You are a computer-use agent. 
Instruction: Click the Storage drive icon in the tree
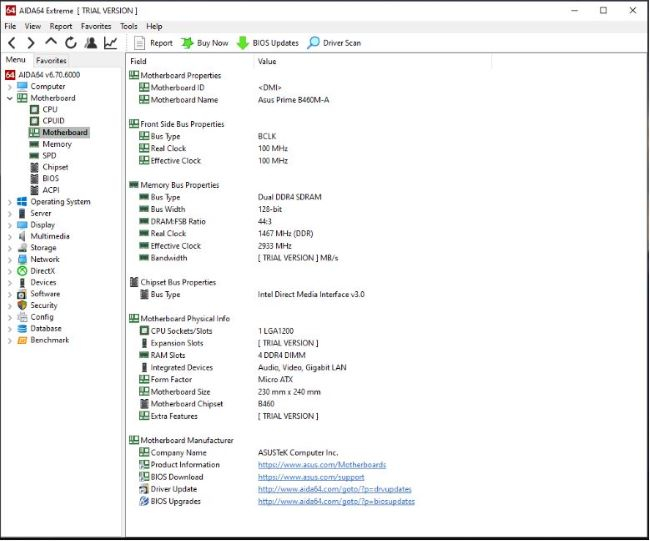click(22, 248)
